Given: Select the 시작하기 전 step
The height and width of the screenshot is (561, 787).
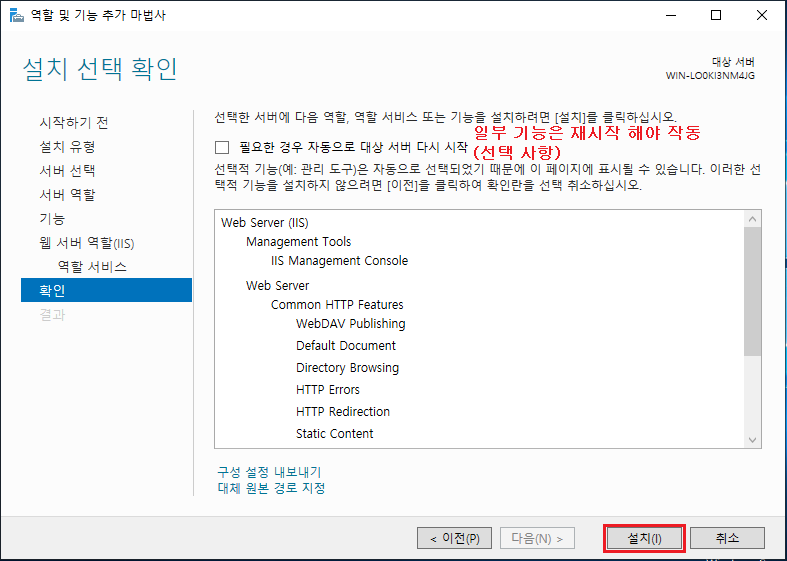Looking at the screenshot, I should (74, 123).
